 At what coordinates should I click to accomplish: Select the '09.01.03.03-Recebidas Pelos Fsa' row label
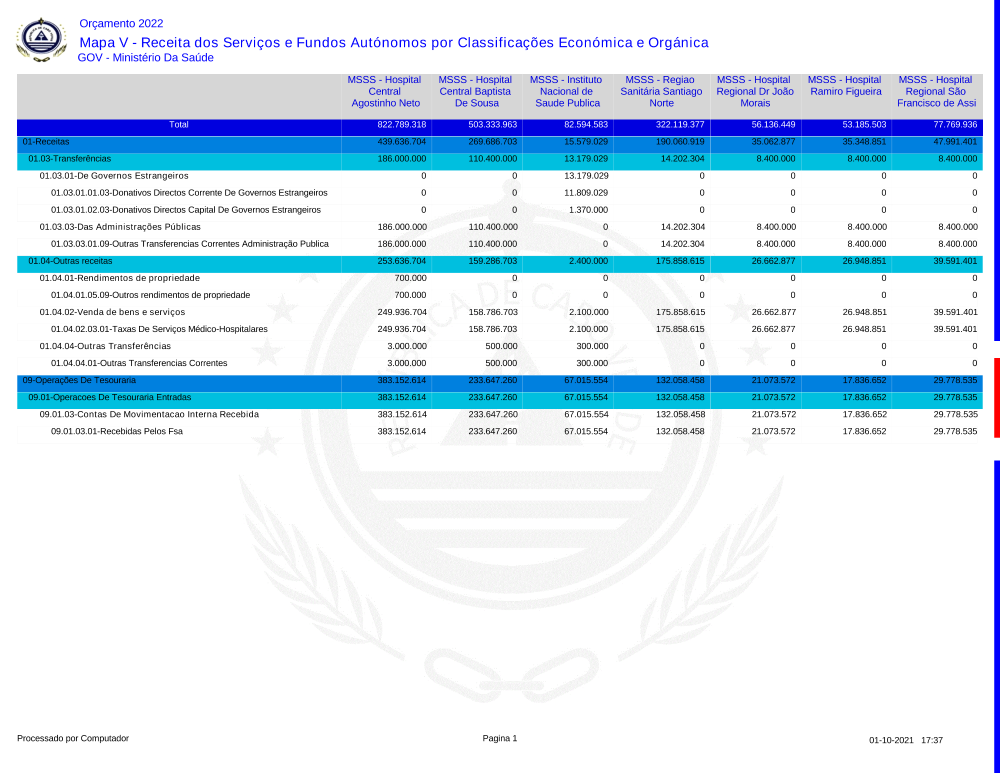pos(116,431)
